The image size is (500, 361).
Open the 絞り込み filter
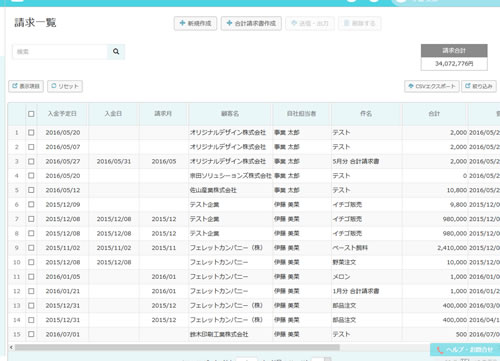[x=479, y=86]
